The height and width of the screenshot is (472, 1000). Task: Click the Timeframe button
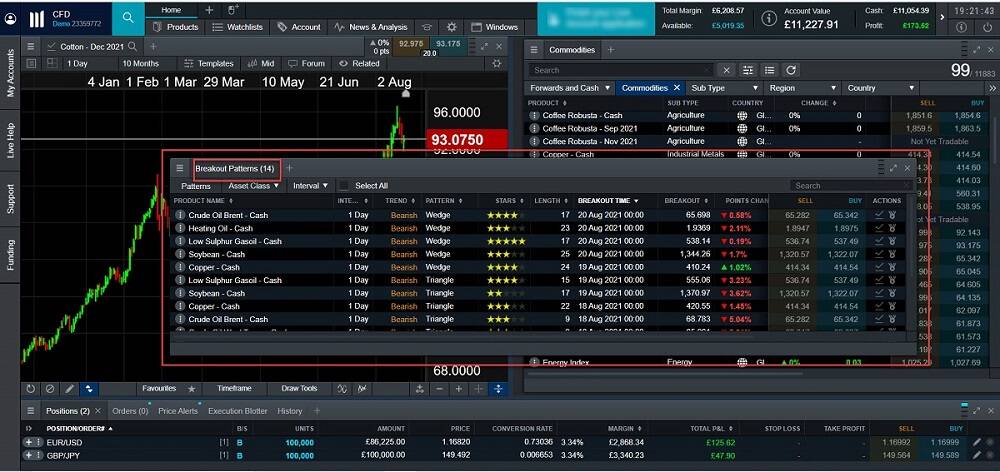234,388
